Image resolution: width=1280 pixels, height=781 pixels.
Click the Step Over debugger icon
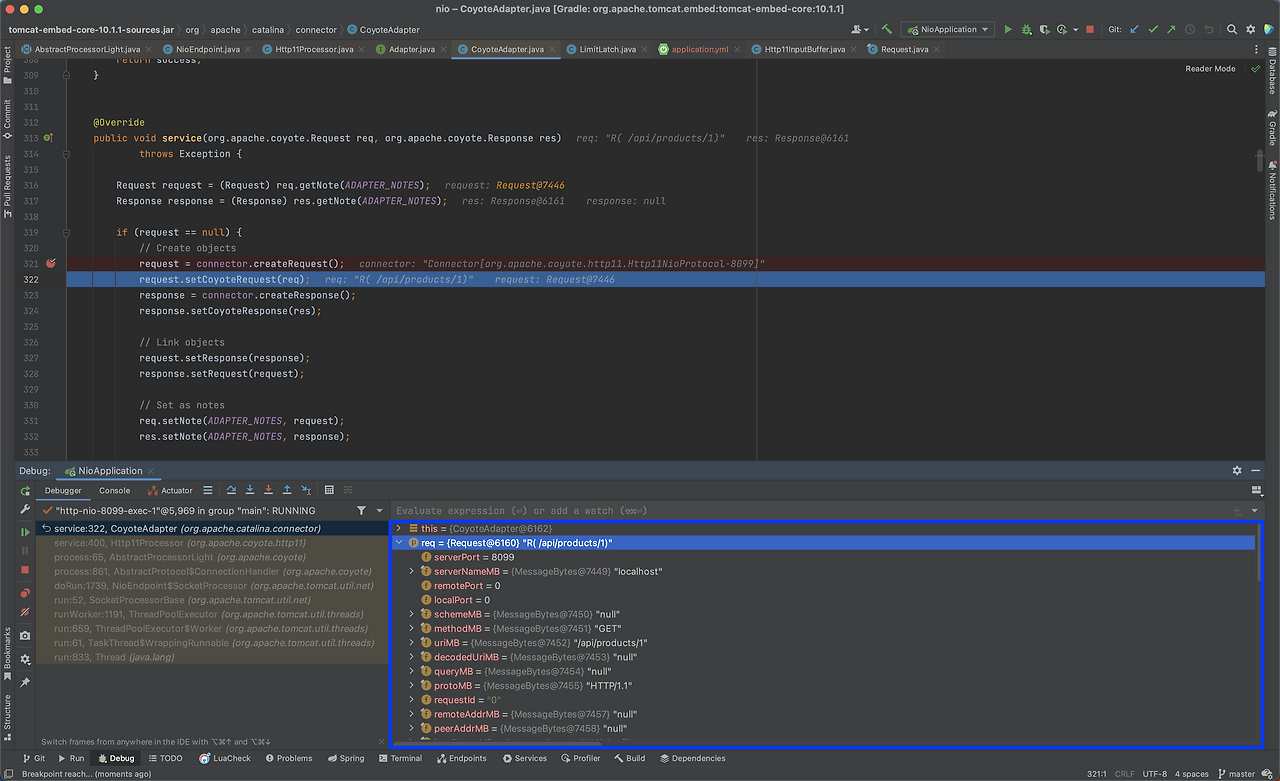(x=231, y=490)
